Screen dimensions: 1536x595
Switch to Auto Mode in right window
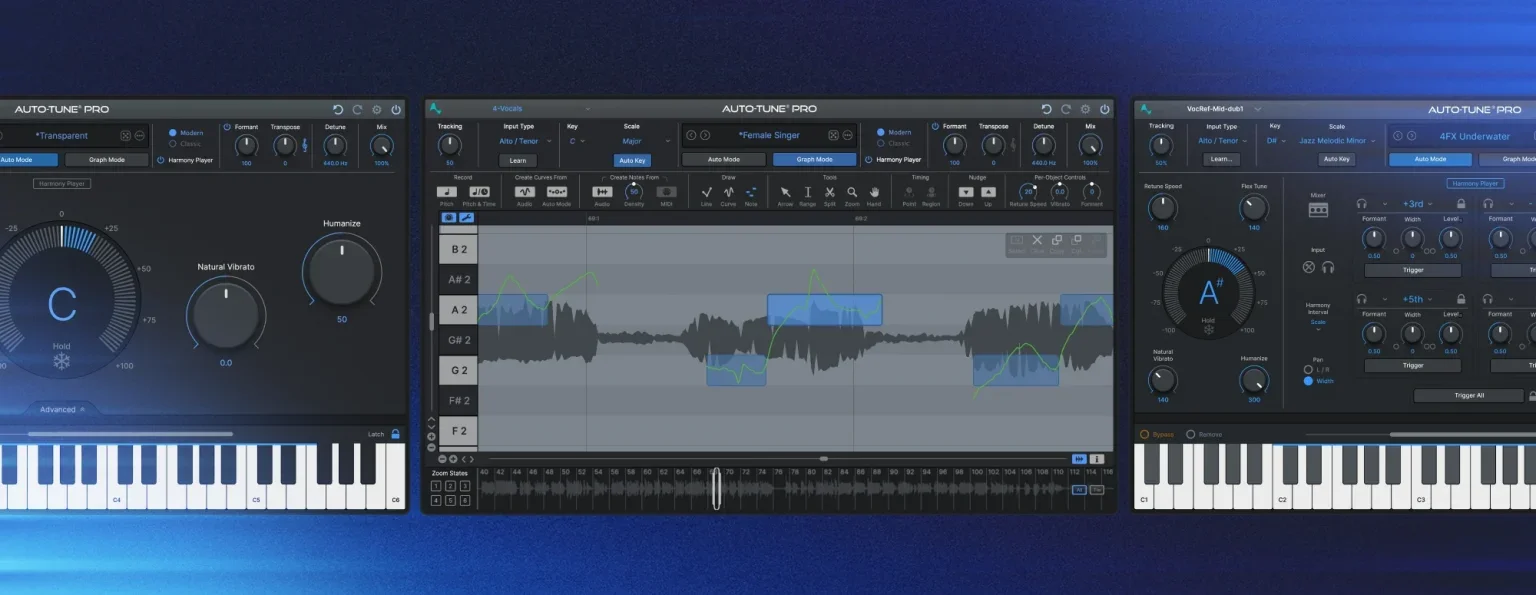coord(1430,159)
